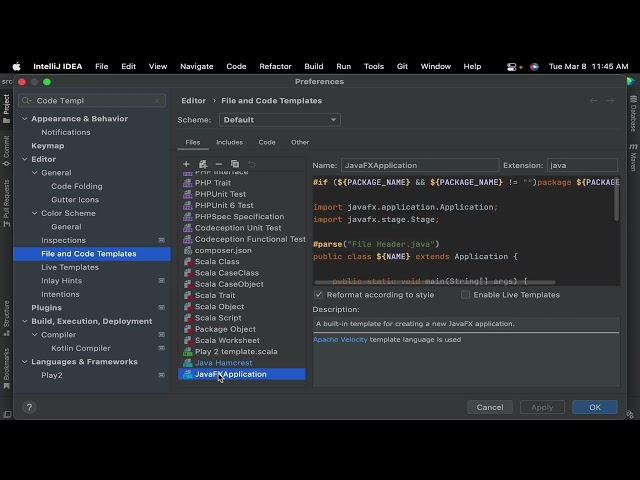Switch to the Other tab

pyautogui.click(x=300, y=142)
